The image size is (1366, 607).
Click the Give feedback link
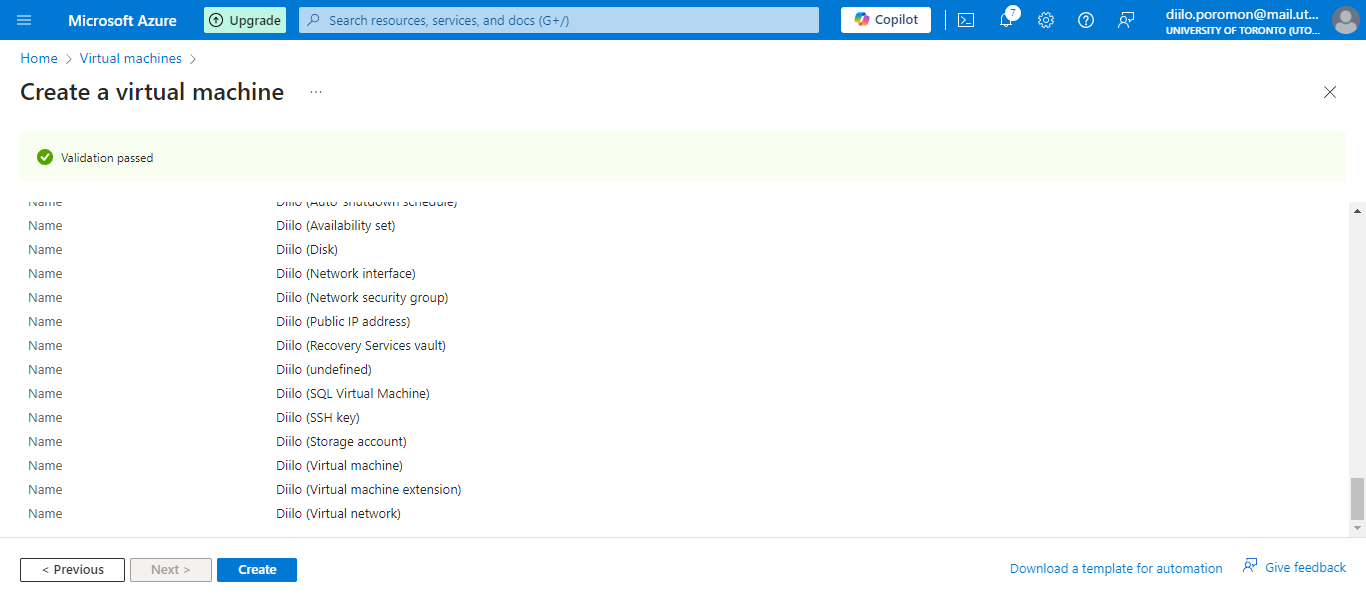[1294, 567]
